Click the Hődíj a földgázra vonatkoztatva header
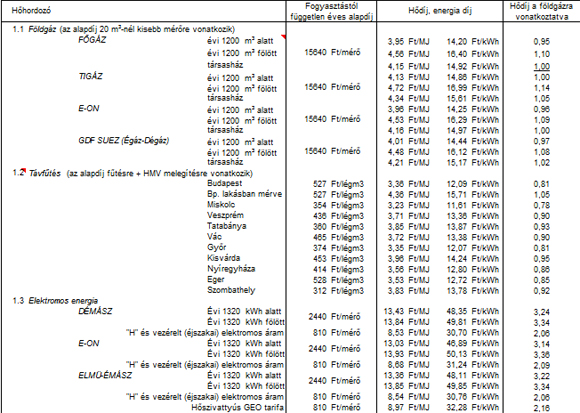Viewport: 580px width, 413px height. [x=541, y=11]
